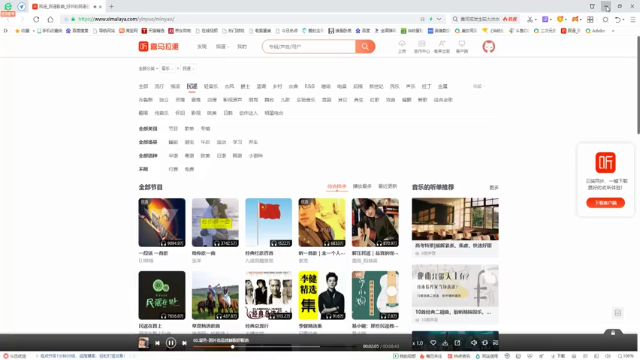Image resolution: width=640 pixels, height=360 pixels.
Task: Filter by 粤语 language
Action: tap(189, 156)
